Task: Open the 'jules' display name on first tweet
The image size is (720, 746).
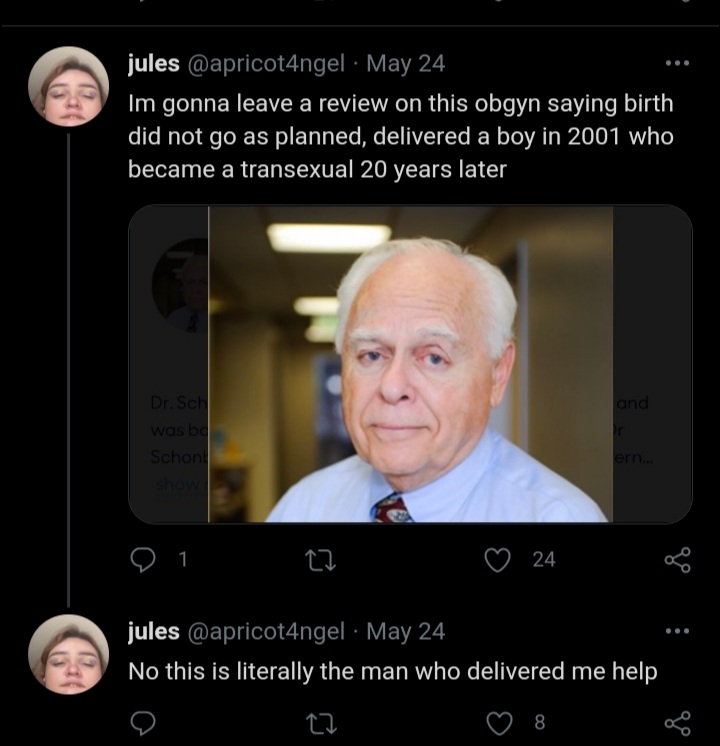Action: [154, 63]
